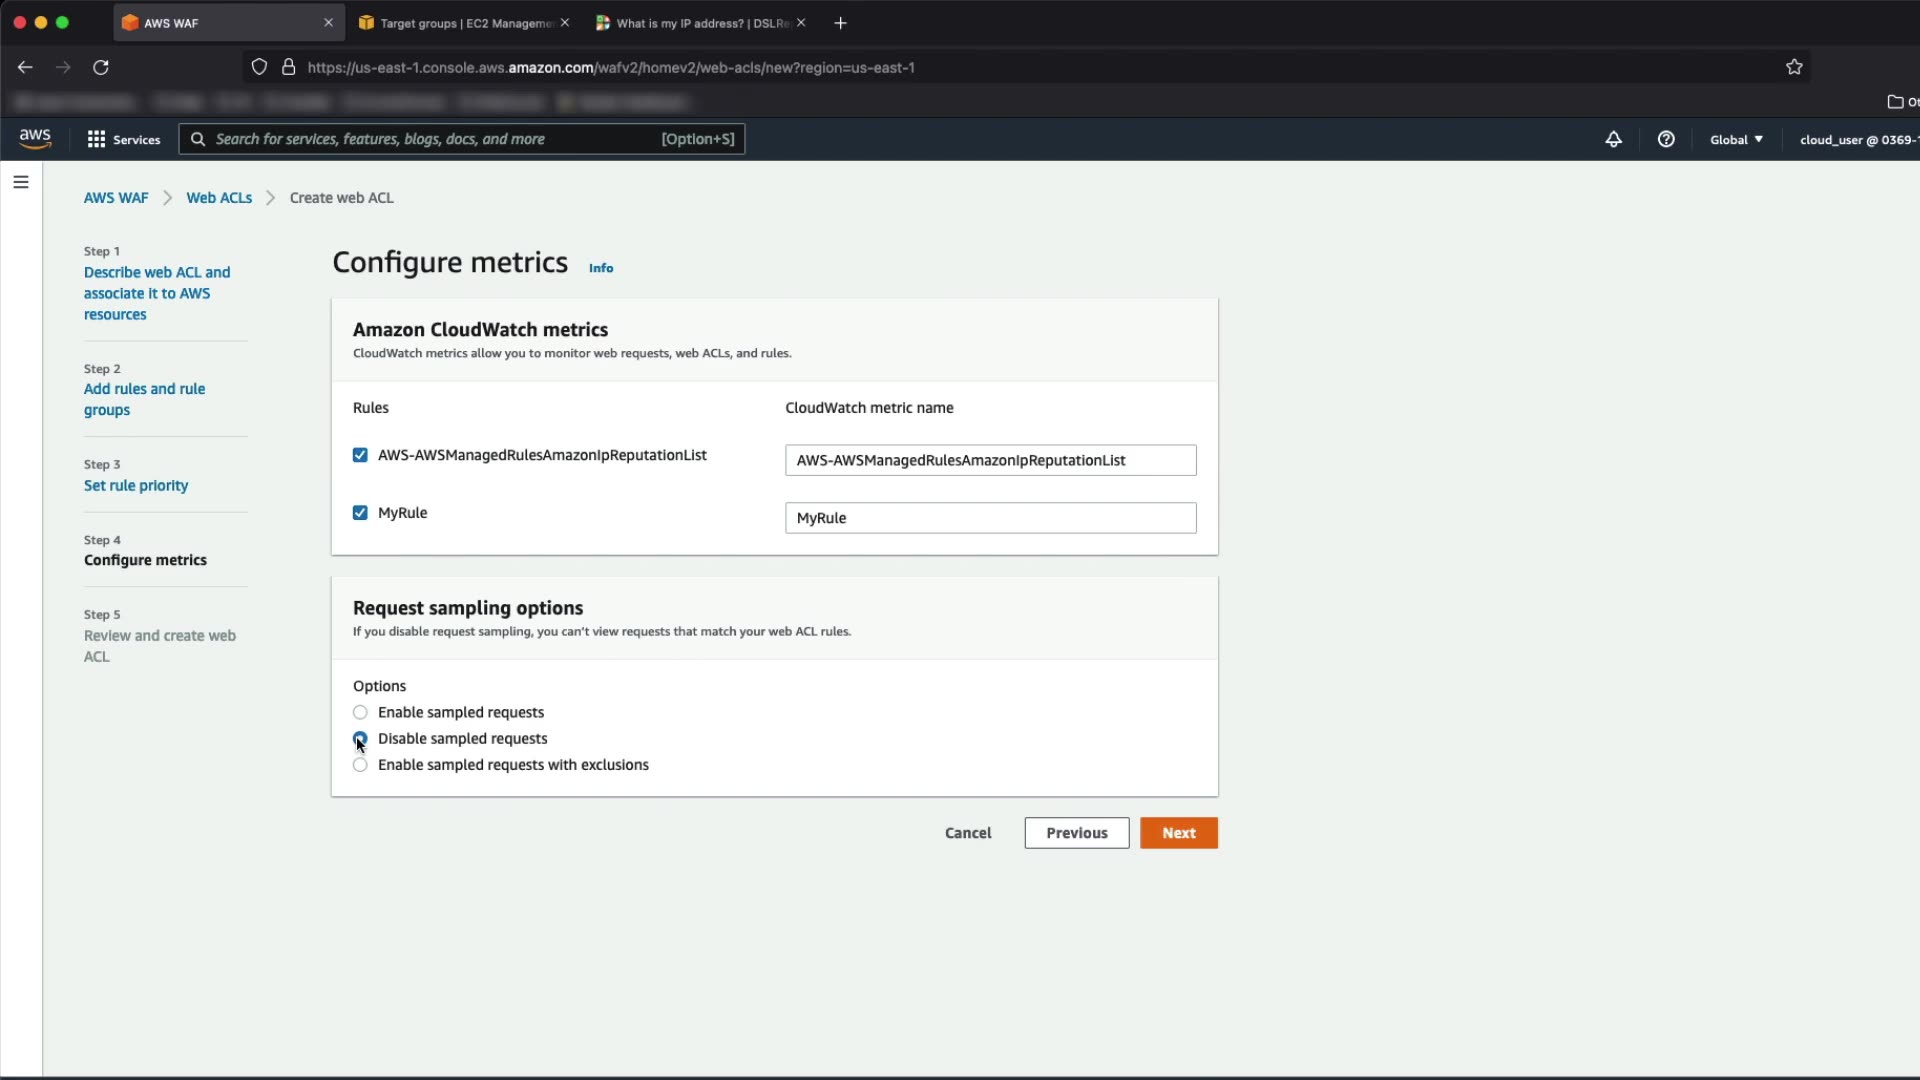Open Web ACLs breadcrumb link
1920x1080 pixels.
pyautogui.click(x=219, y=198)
